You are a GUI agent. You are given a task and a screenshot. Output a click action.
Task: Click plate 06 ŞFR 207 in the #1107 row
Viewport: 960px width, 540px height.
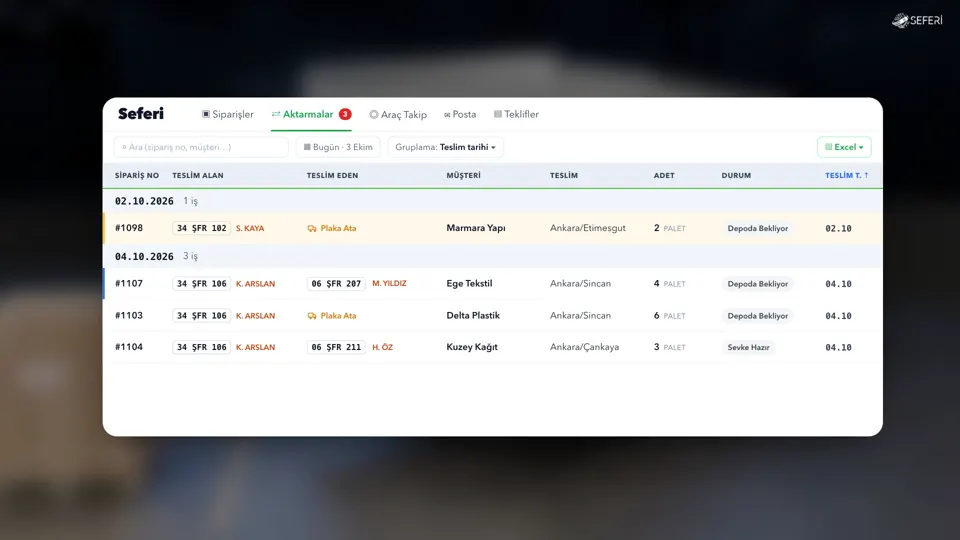coord(336,284)
